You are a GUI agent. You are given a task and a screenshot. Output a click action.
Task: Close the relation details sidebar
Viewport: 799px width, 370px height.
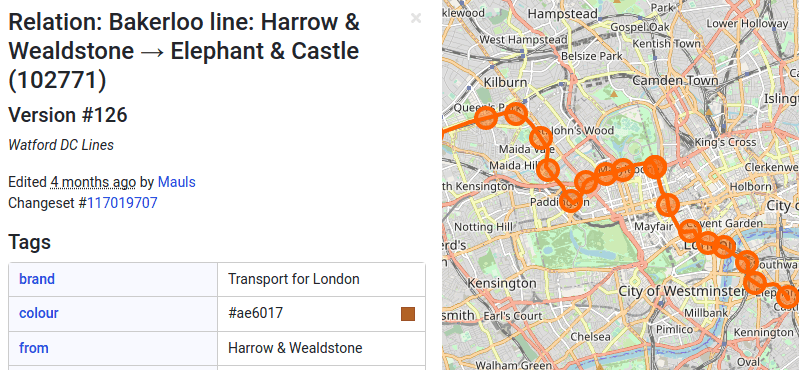416,18
